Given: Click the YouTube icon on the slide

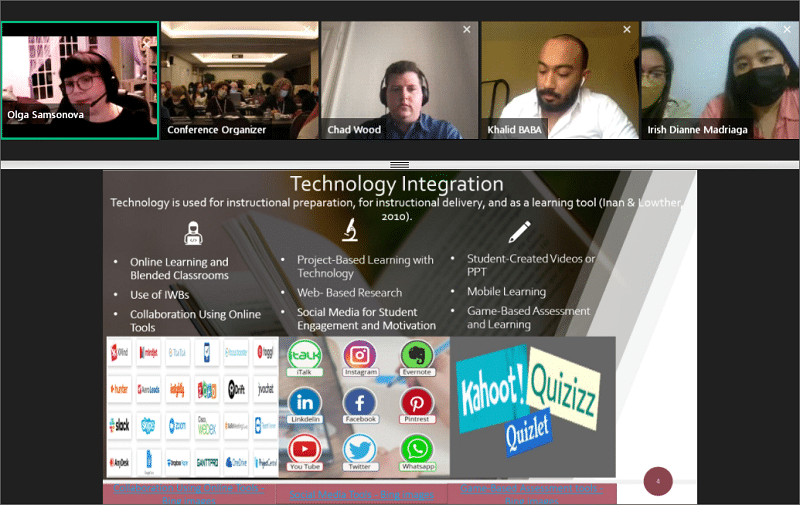Looking at the screenshot, I should click(x=305, y=449).
